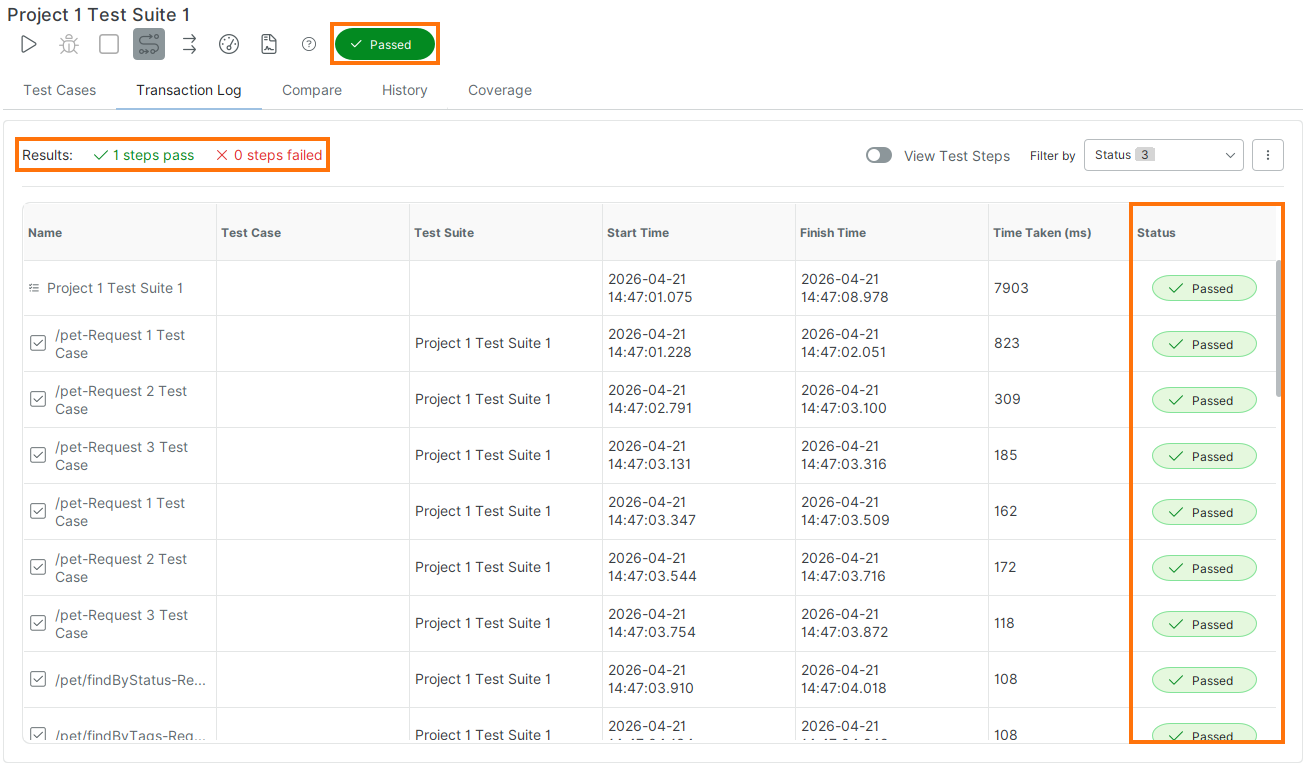Image resolution: width=1306 pixels, height=766 pixels.
Task: Click Passed badge in the 309 ms row
Action: pos(1204,400)
